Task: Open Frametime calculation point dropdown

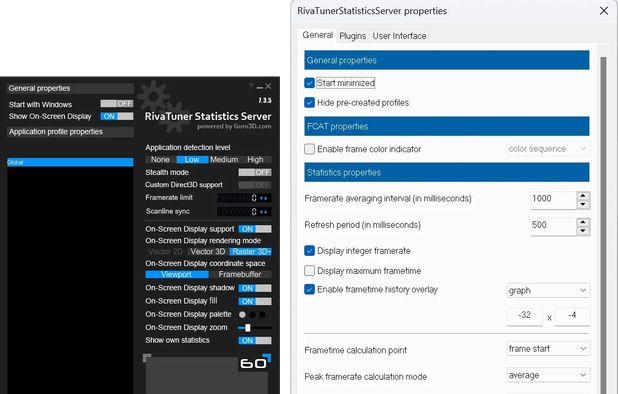Action: click(548, 349)
